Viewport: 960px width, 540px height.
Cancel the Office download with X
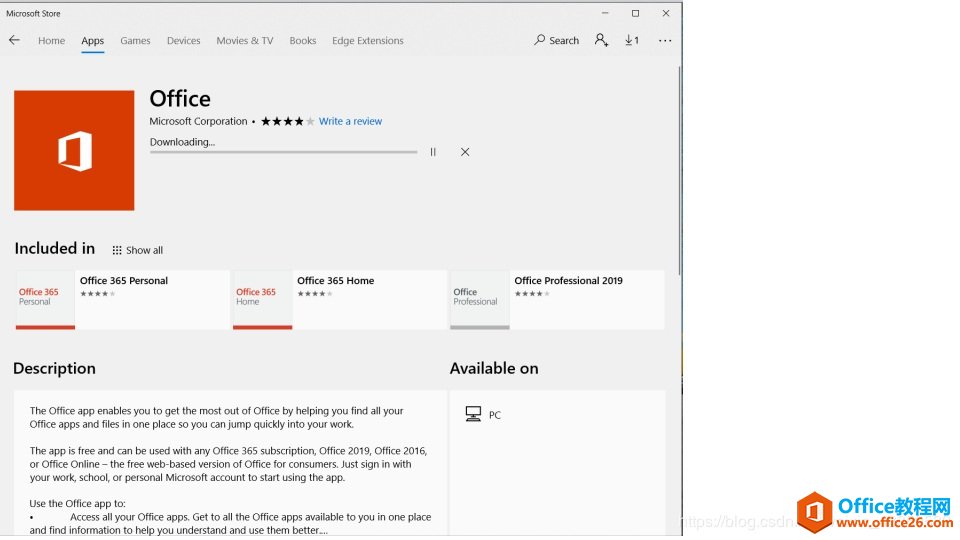465,152
